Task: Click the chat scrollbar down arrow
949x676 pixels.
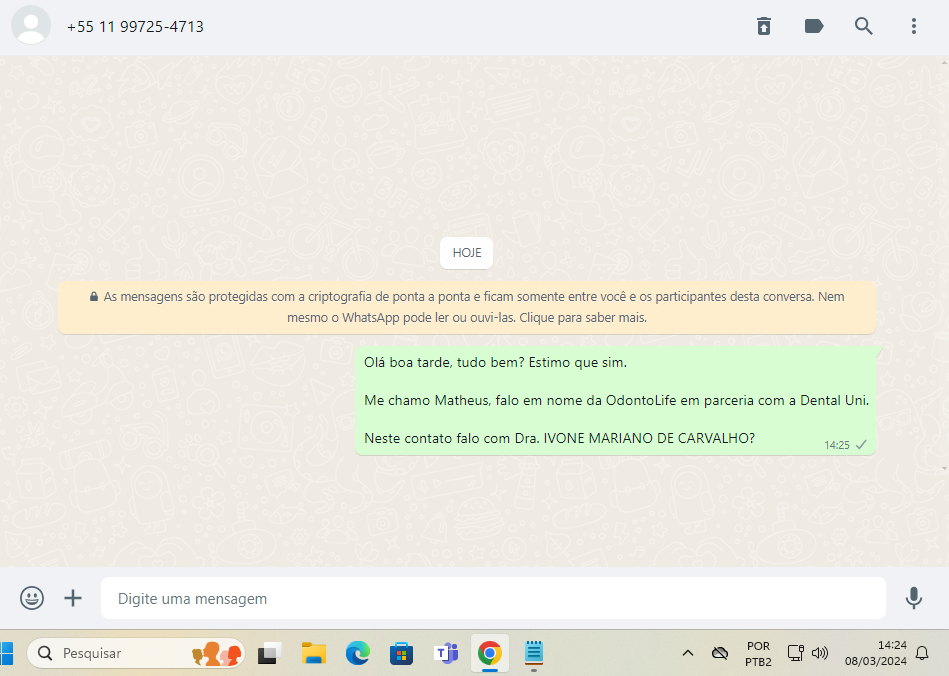Action: (x=944, y=468)
